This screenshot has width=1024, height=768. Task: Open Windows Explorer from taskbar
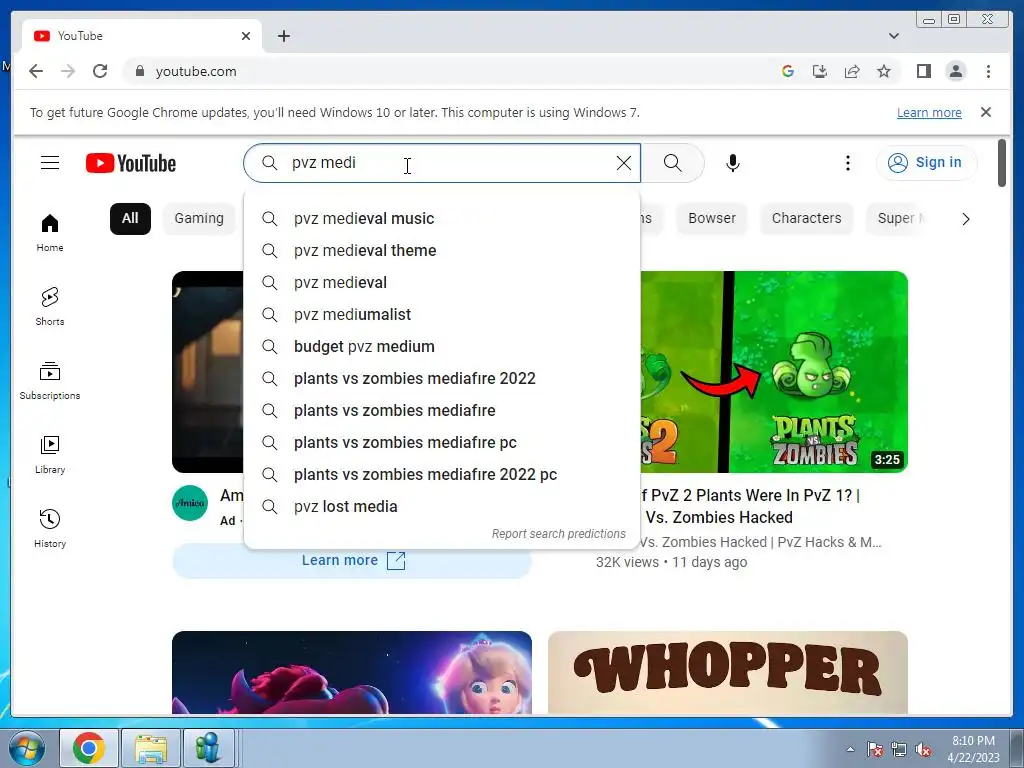151,748
